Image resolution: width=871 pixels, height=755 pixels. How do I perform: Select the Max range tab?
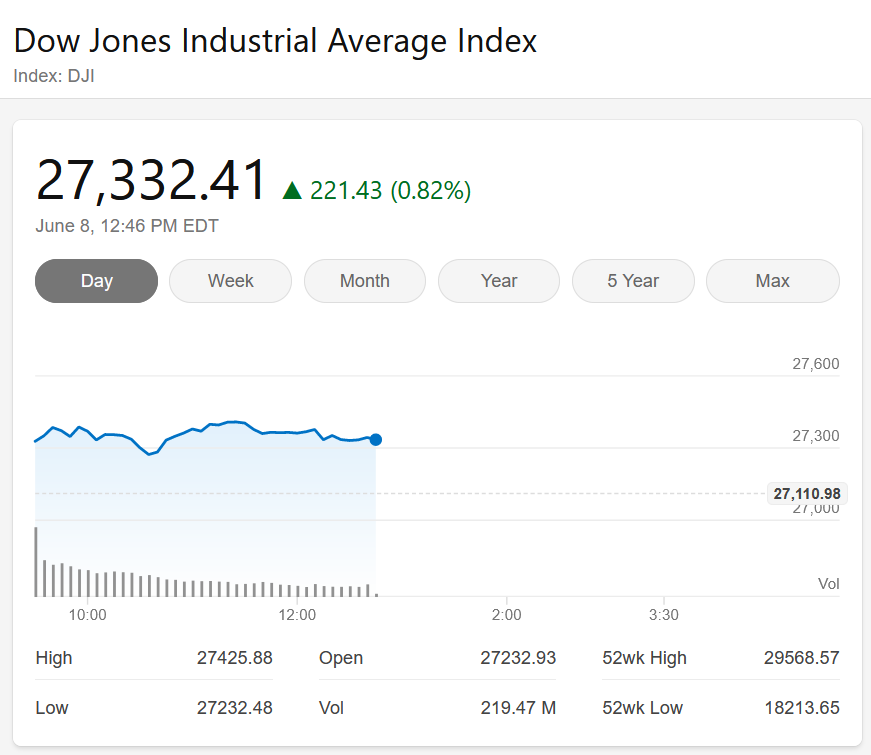(773, 281)
